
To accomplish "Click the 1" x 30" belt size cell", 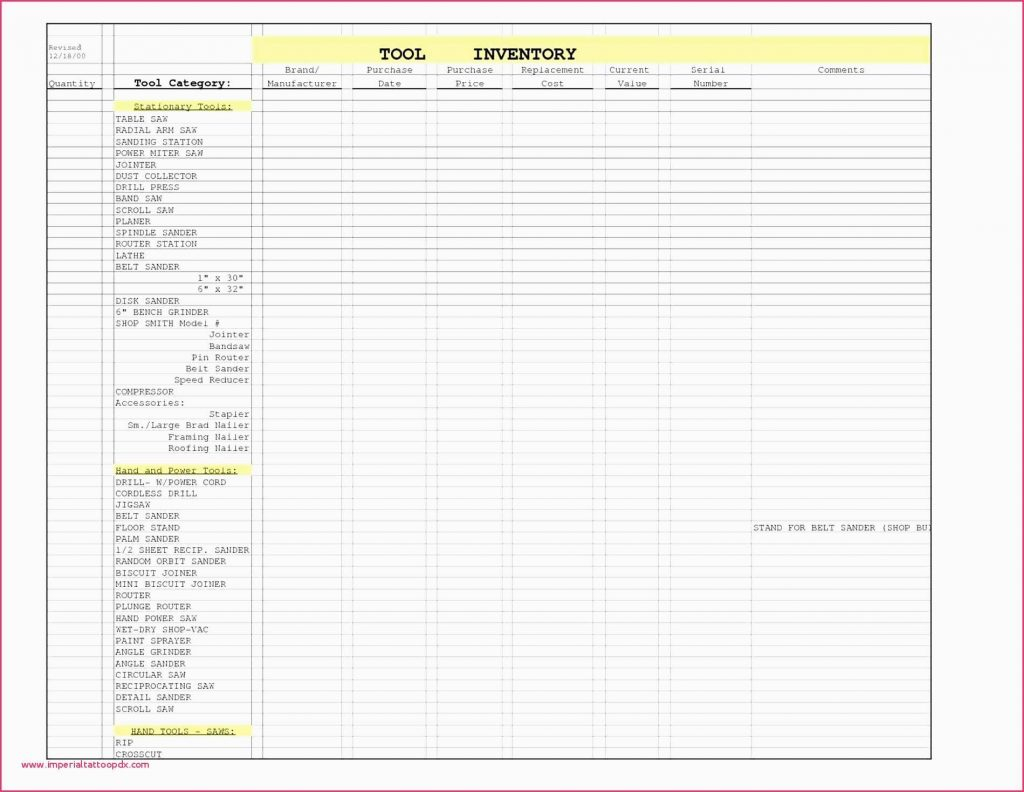I will pyautogui.click(x=221, y=278).
